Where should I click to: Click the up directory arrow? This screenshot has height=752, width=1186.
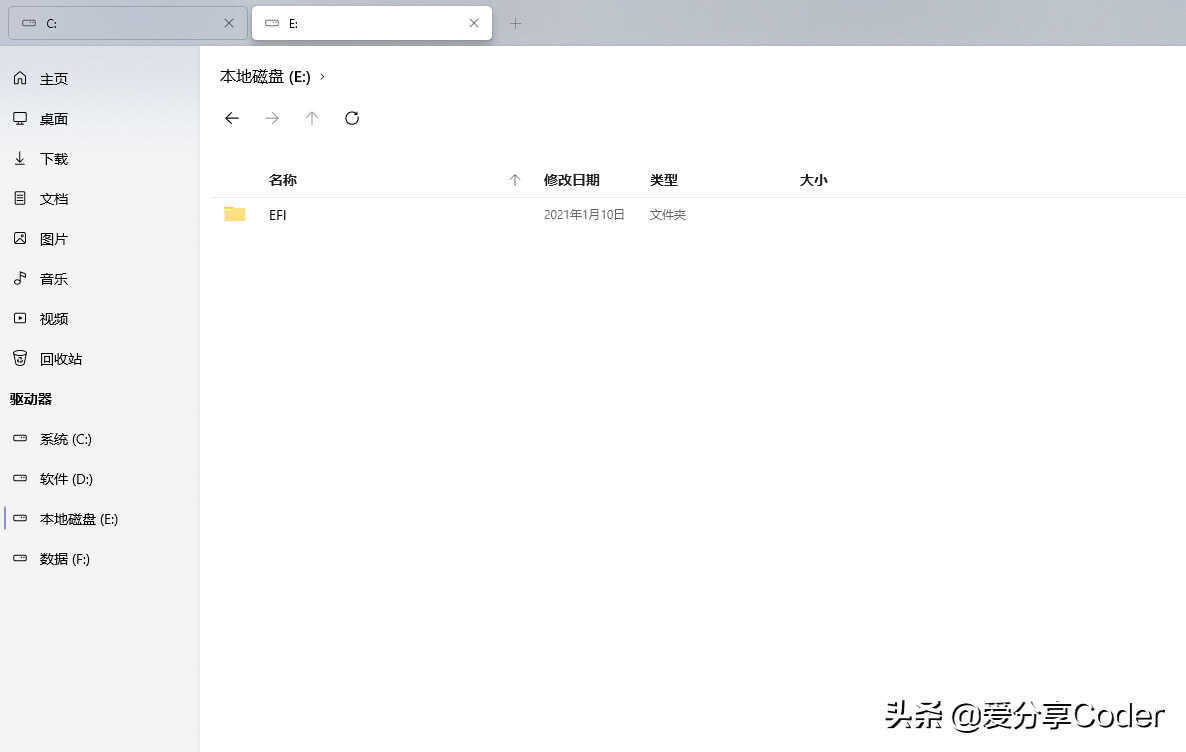point(312,118)
